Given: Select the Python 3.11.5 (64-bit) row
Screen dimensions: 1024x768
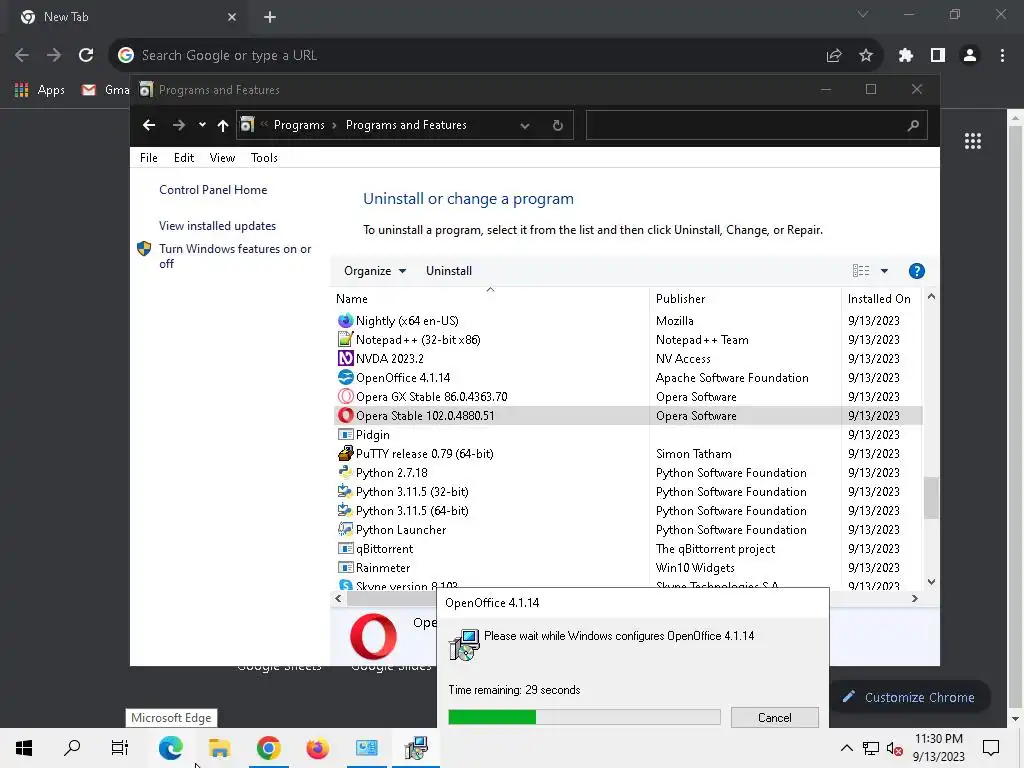Looking at the screenshot, I should click(627, 511).
